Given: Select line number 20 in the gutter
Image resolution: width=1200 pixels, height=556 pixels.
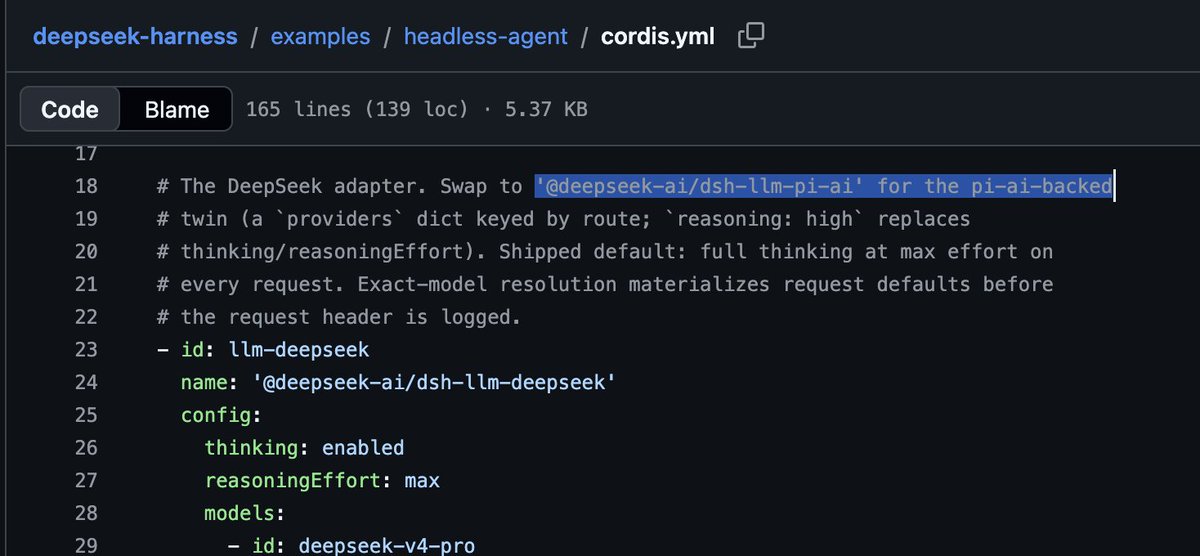Looking at the screenshot, I should (x=86, y=252).
